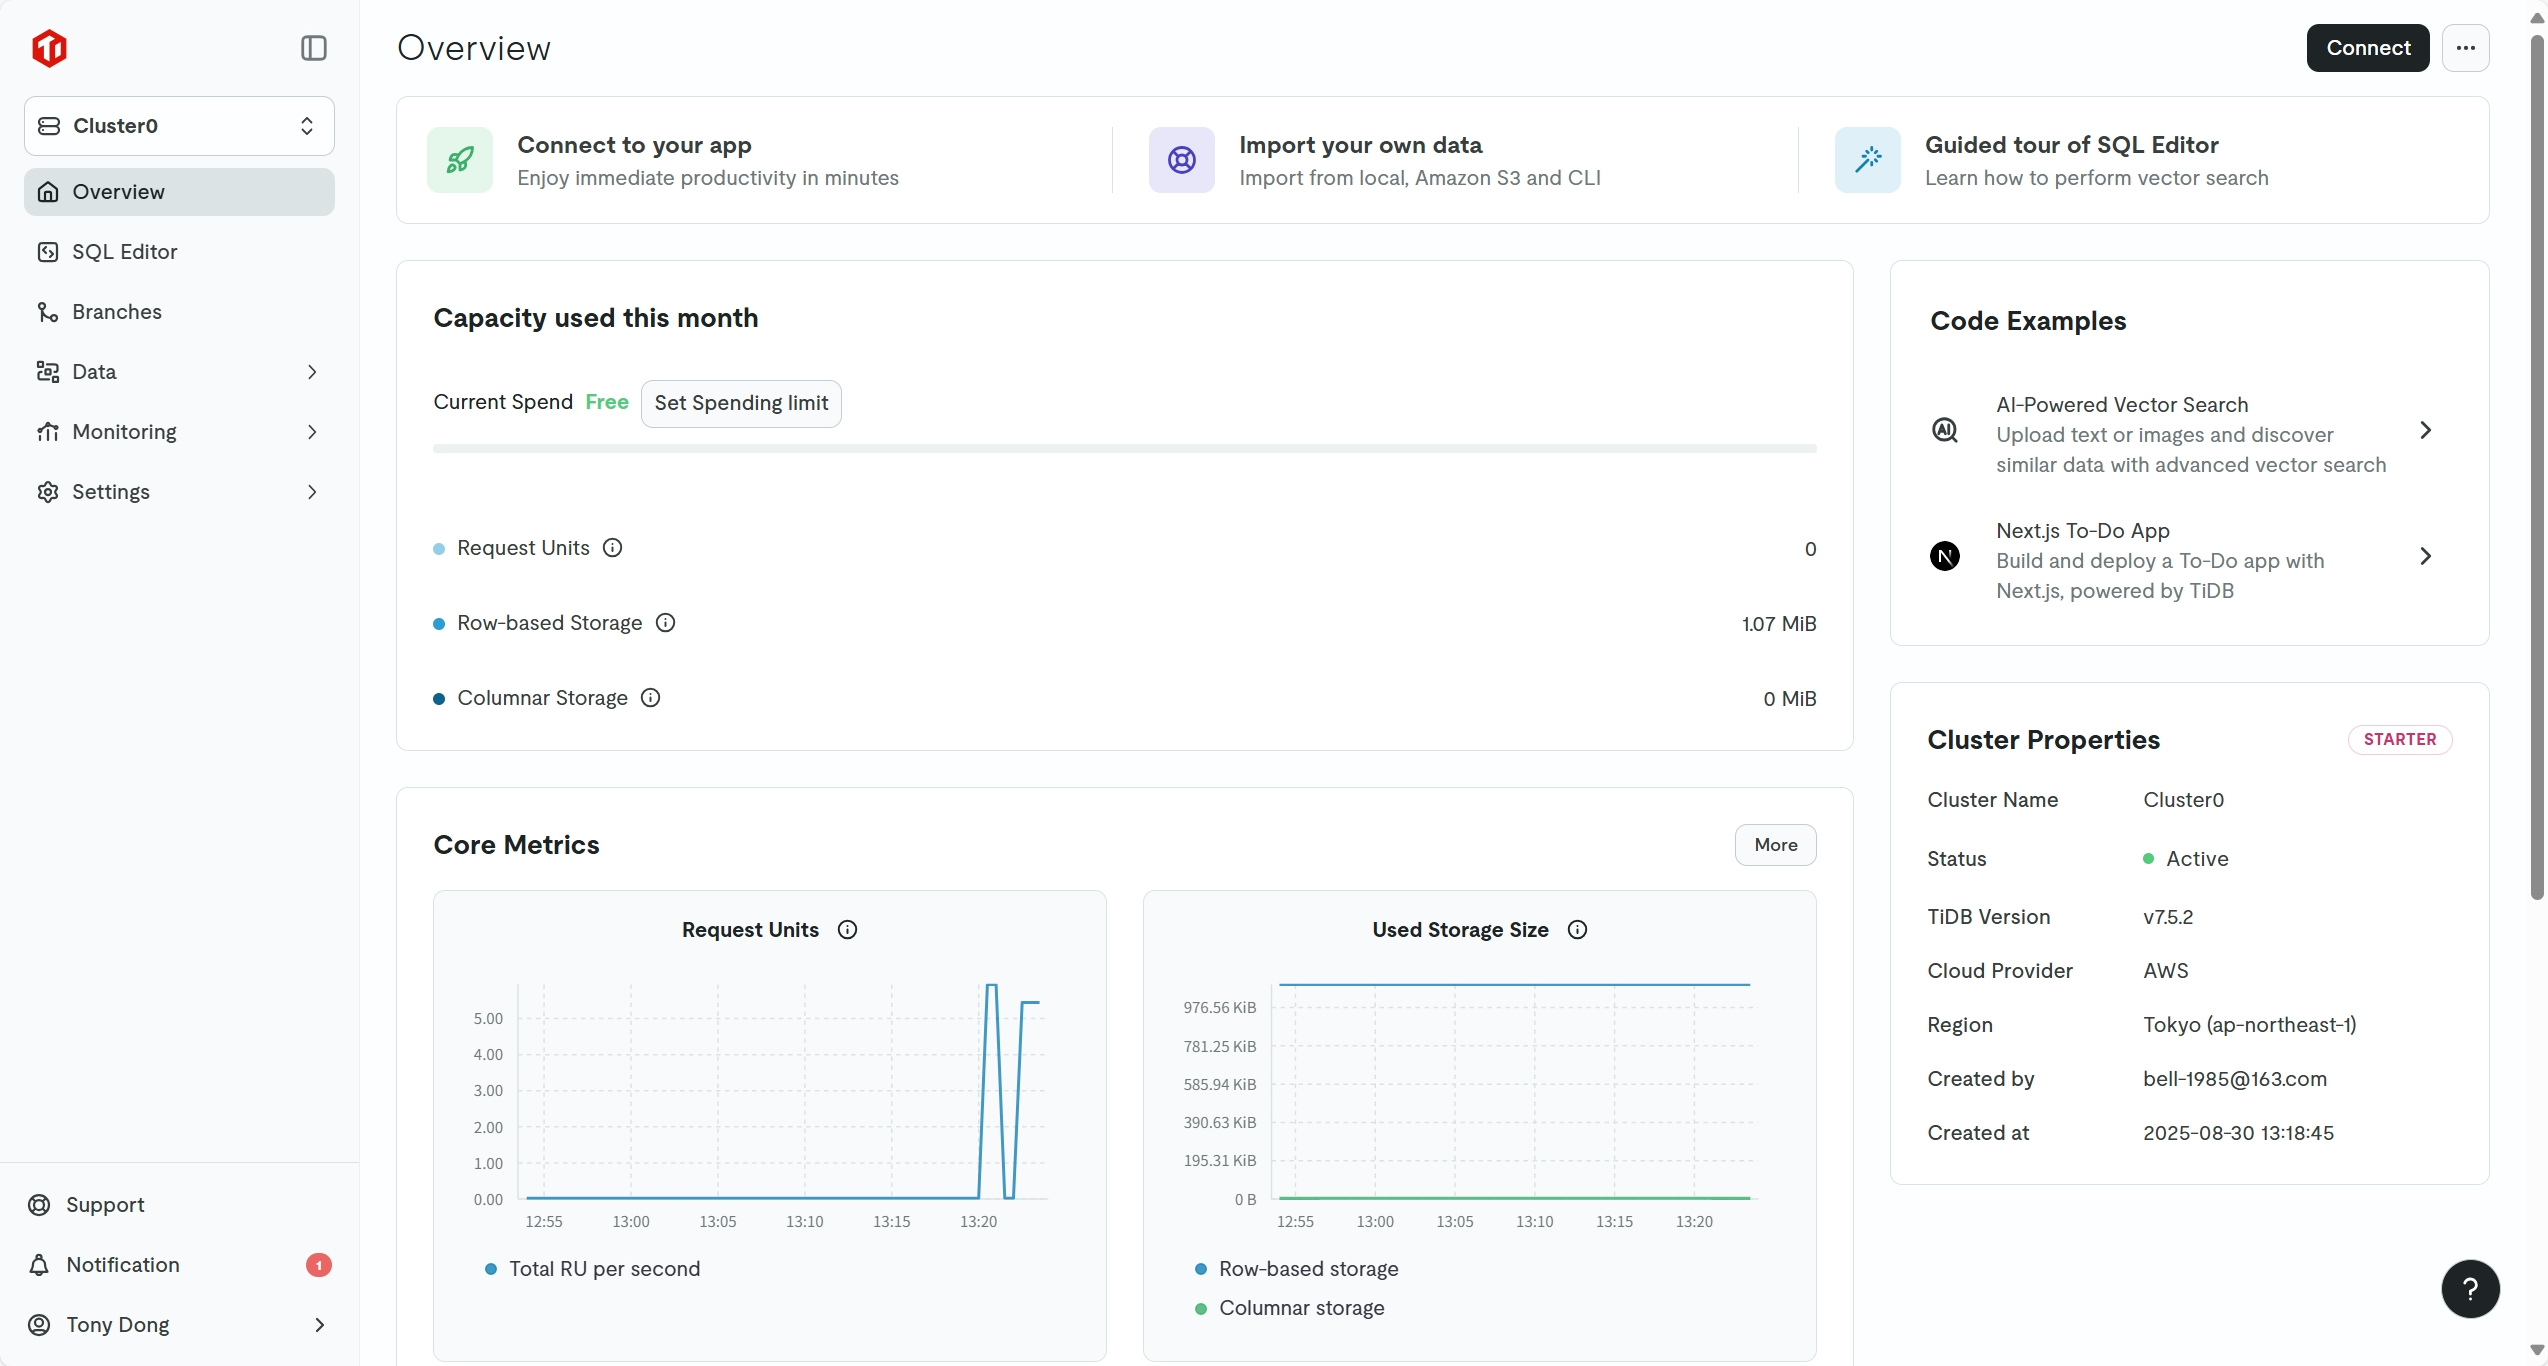Image resolution: width=2548 pixels, height=1366 pixels.
Task: Show info for Used Storage Size chart
Action: pyautogui.click(x=1577, y=930)
